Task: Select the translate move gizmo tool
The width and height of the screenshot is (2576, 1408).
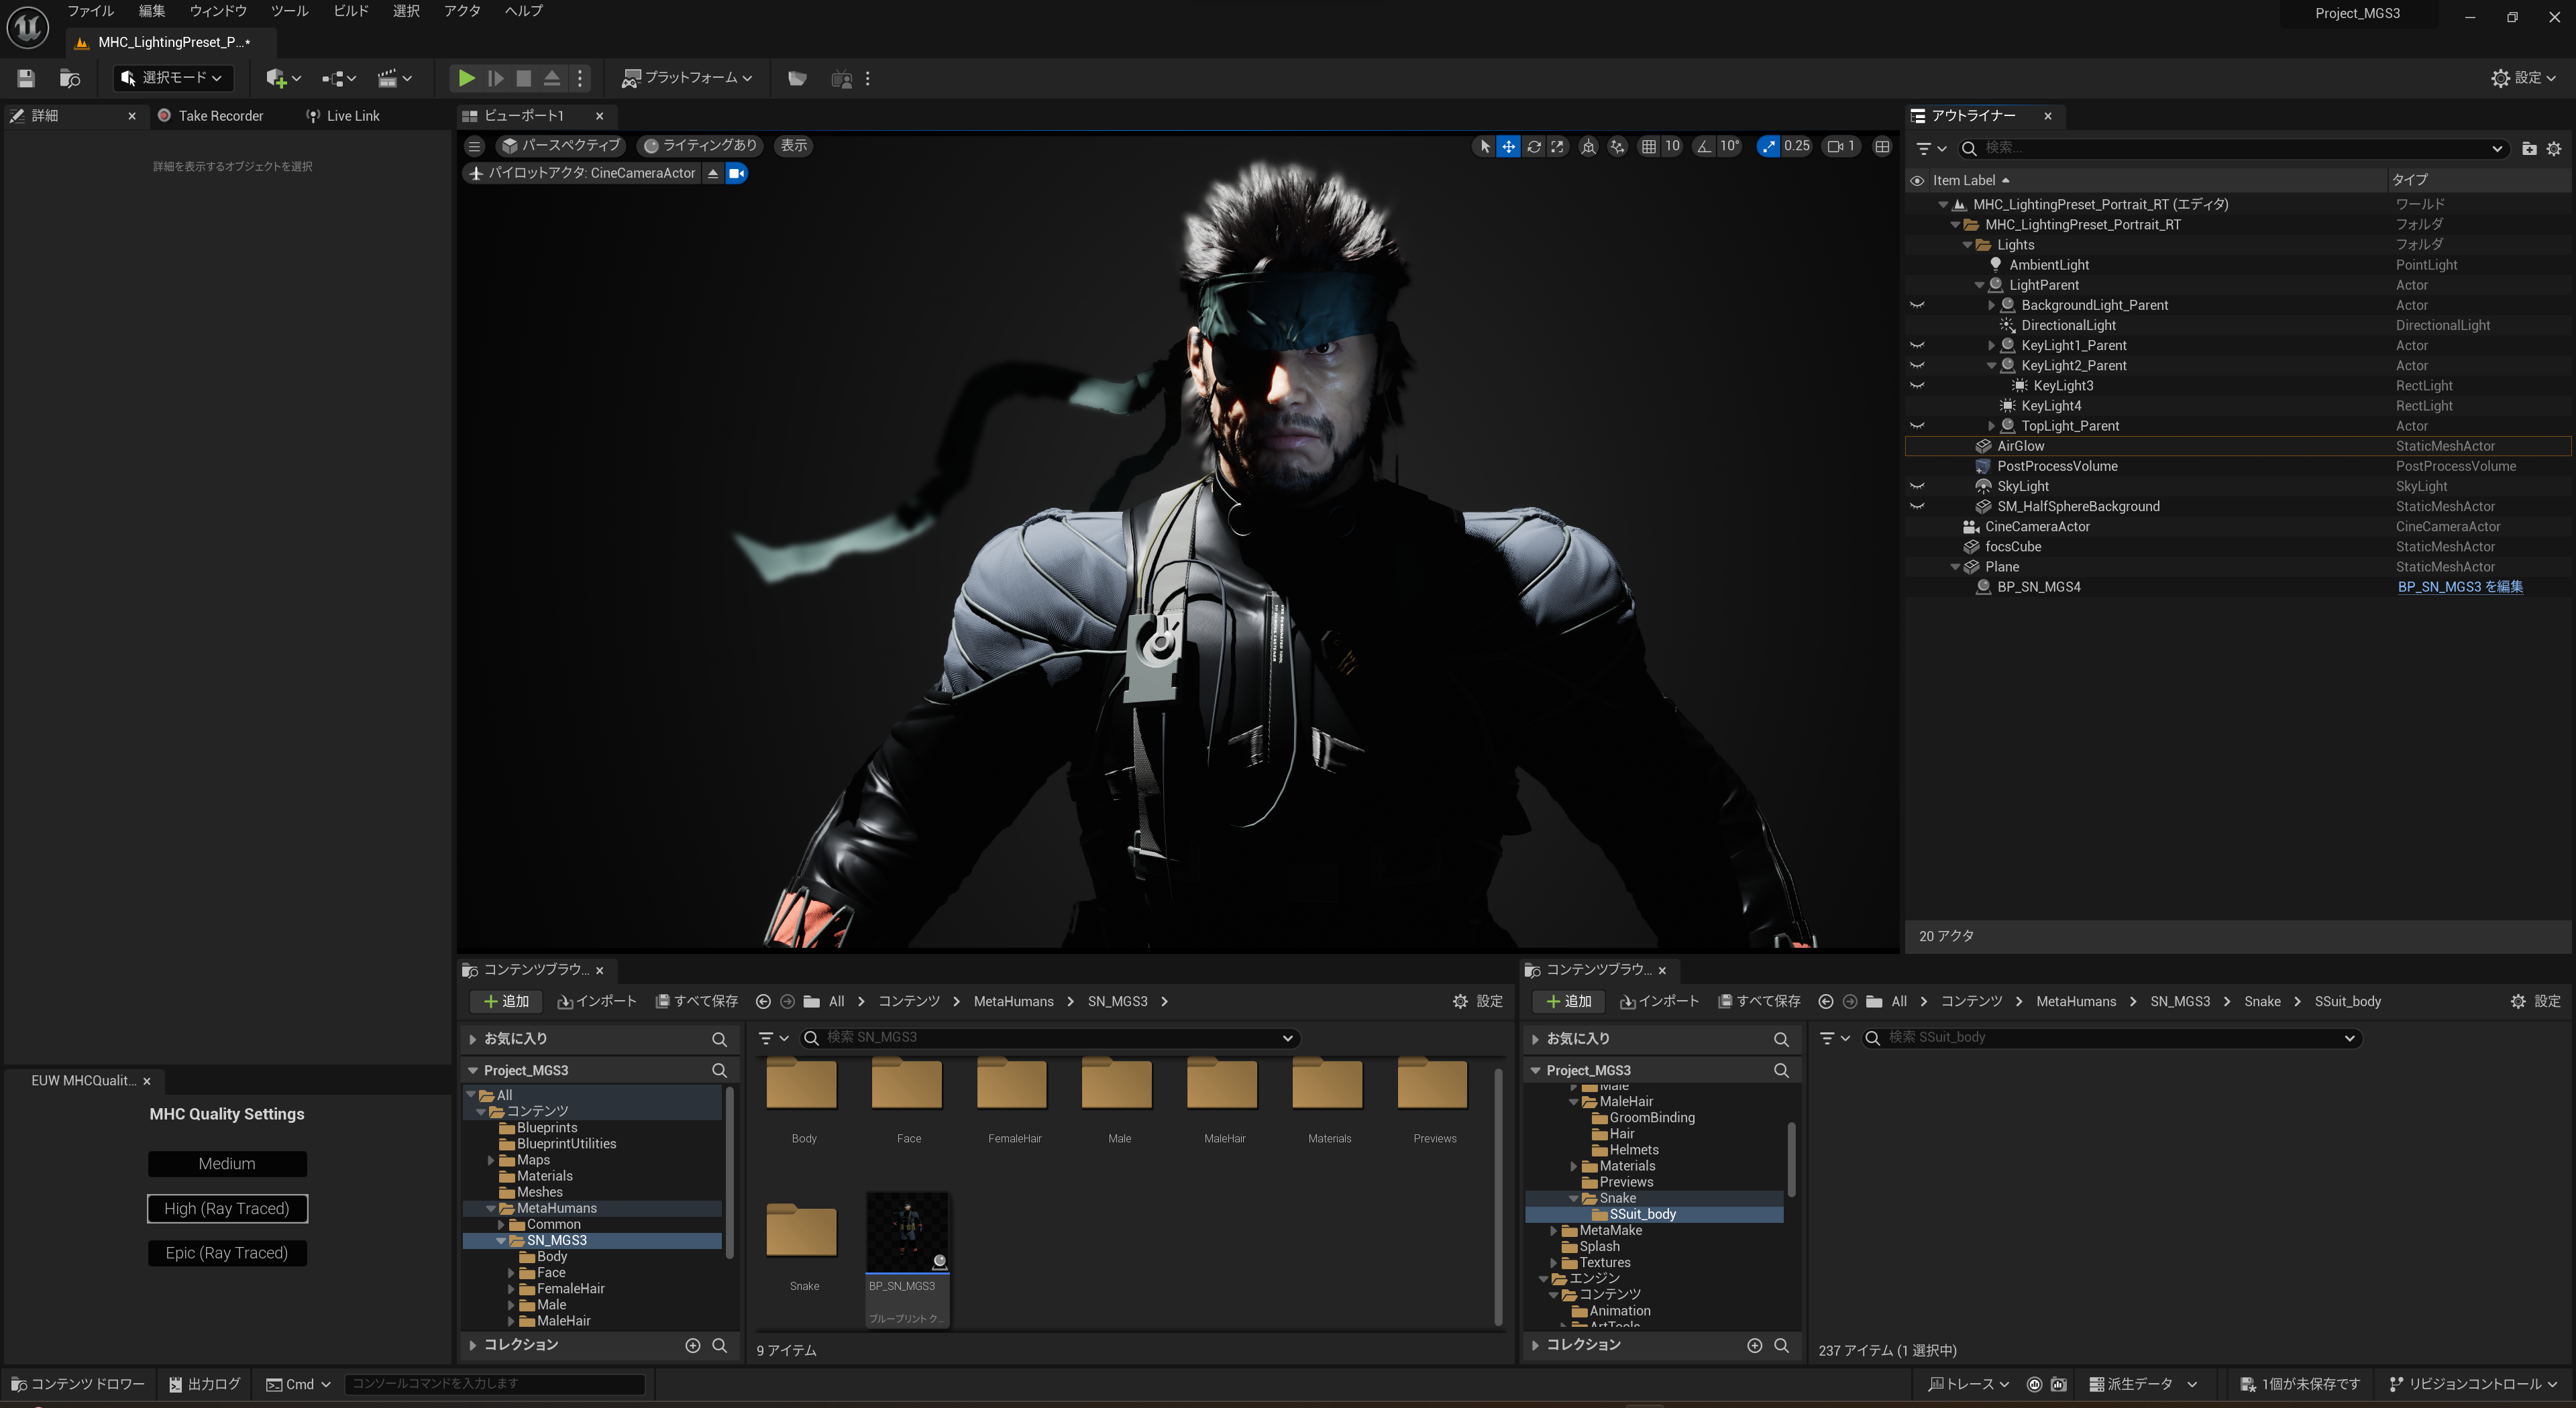Action: click(1508, 146)
